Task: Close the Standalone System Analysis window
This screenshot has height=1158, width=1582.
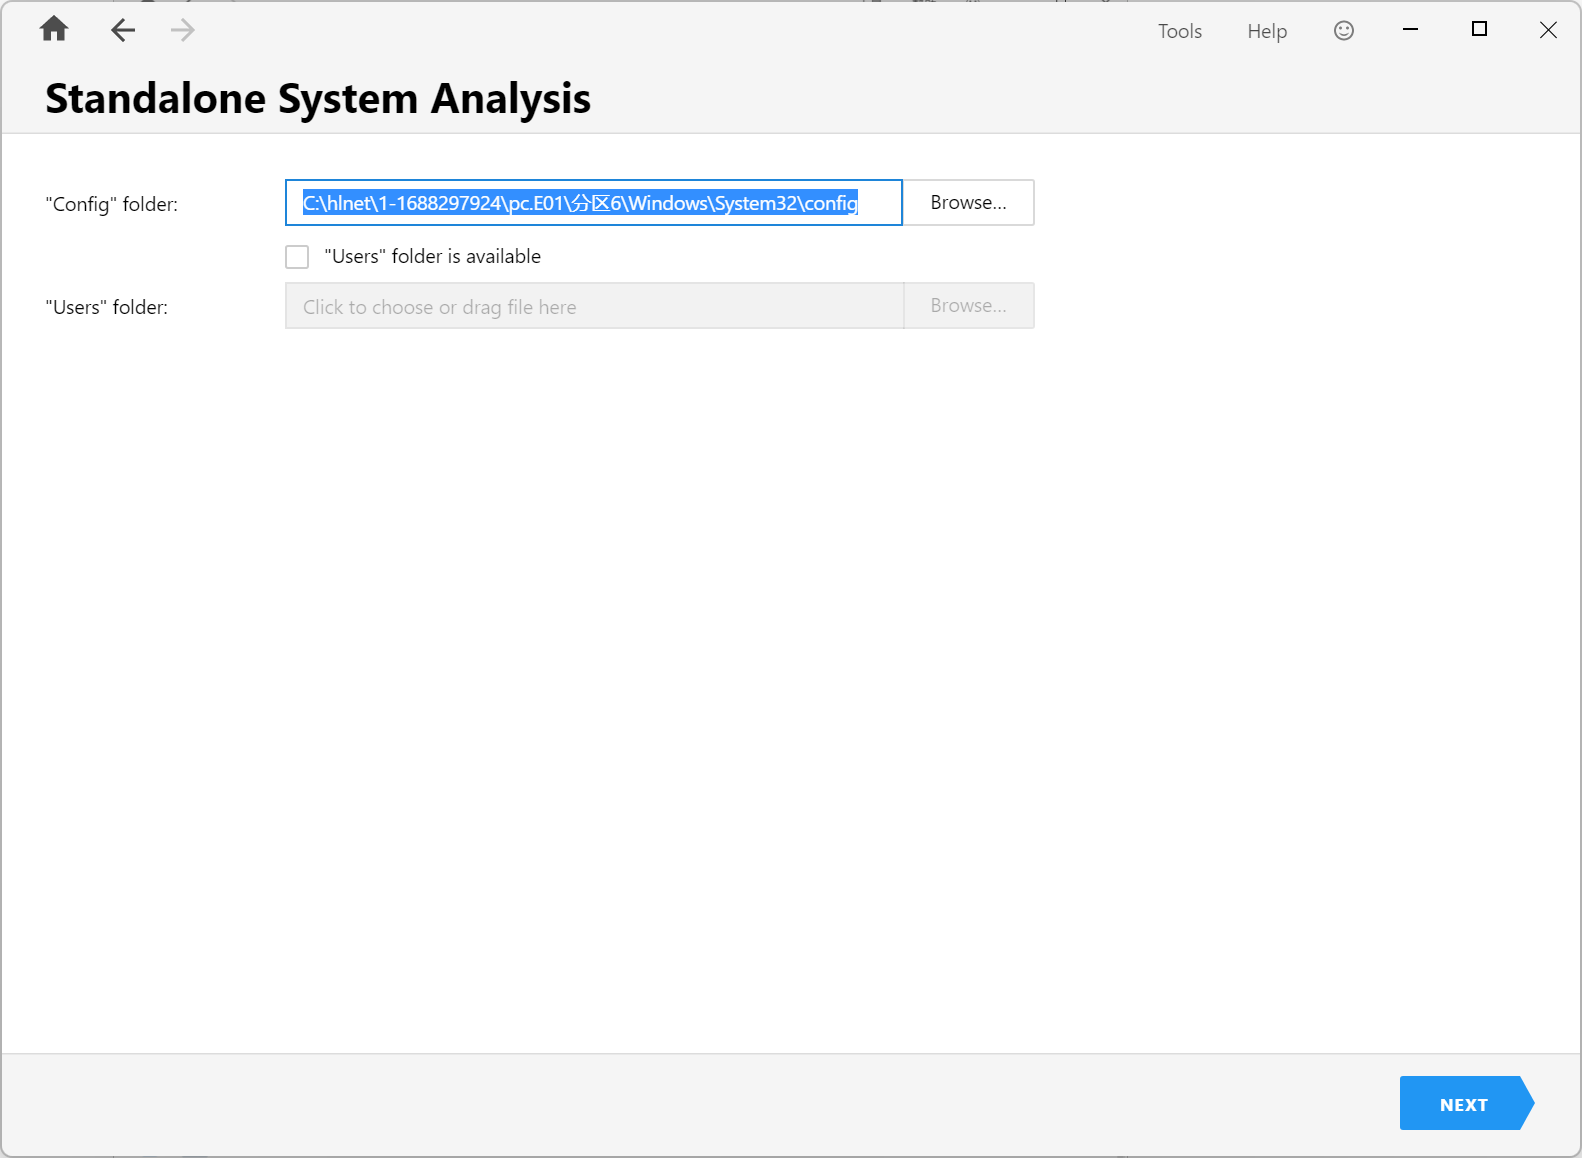Action: point(1548,30)
